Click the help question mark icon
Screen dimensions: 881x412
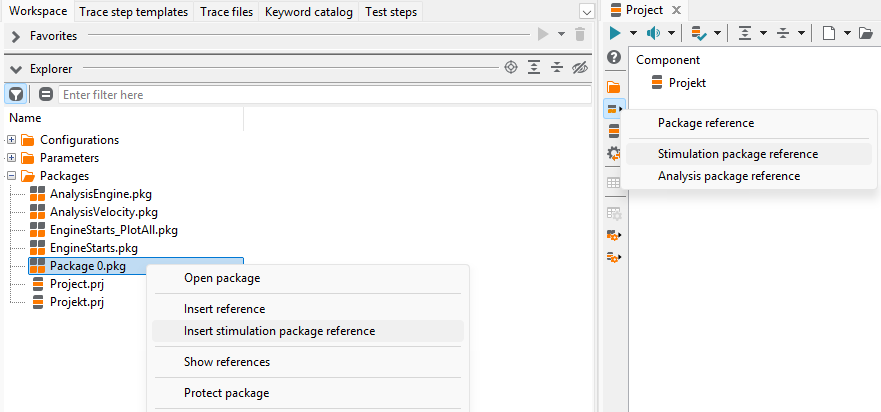(x=614, y=57)
